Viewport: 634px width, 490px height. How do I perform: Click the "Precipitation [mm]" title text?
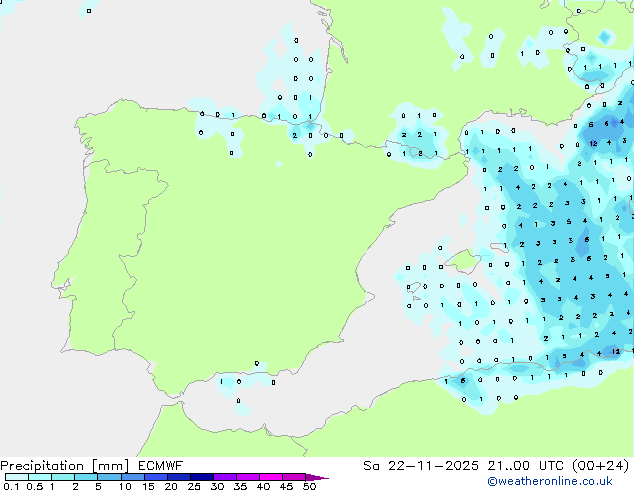tap(65, 466)
